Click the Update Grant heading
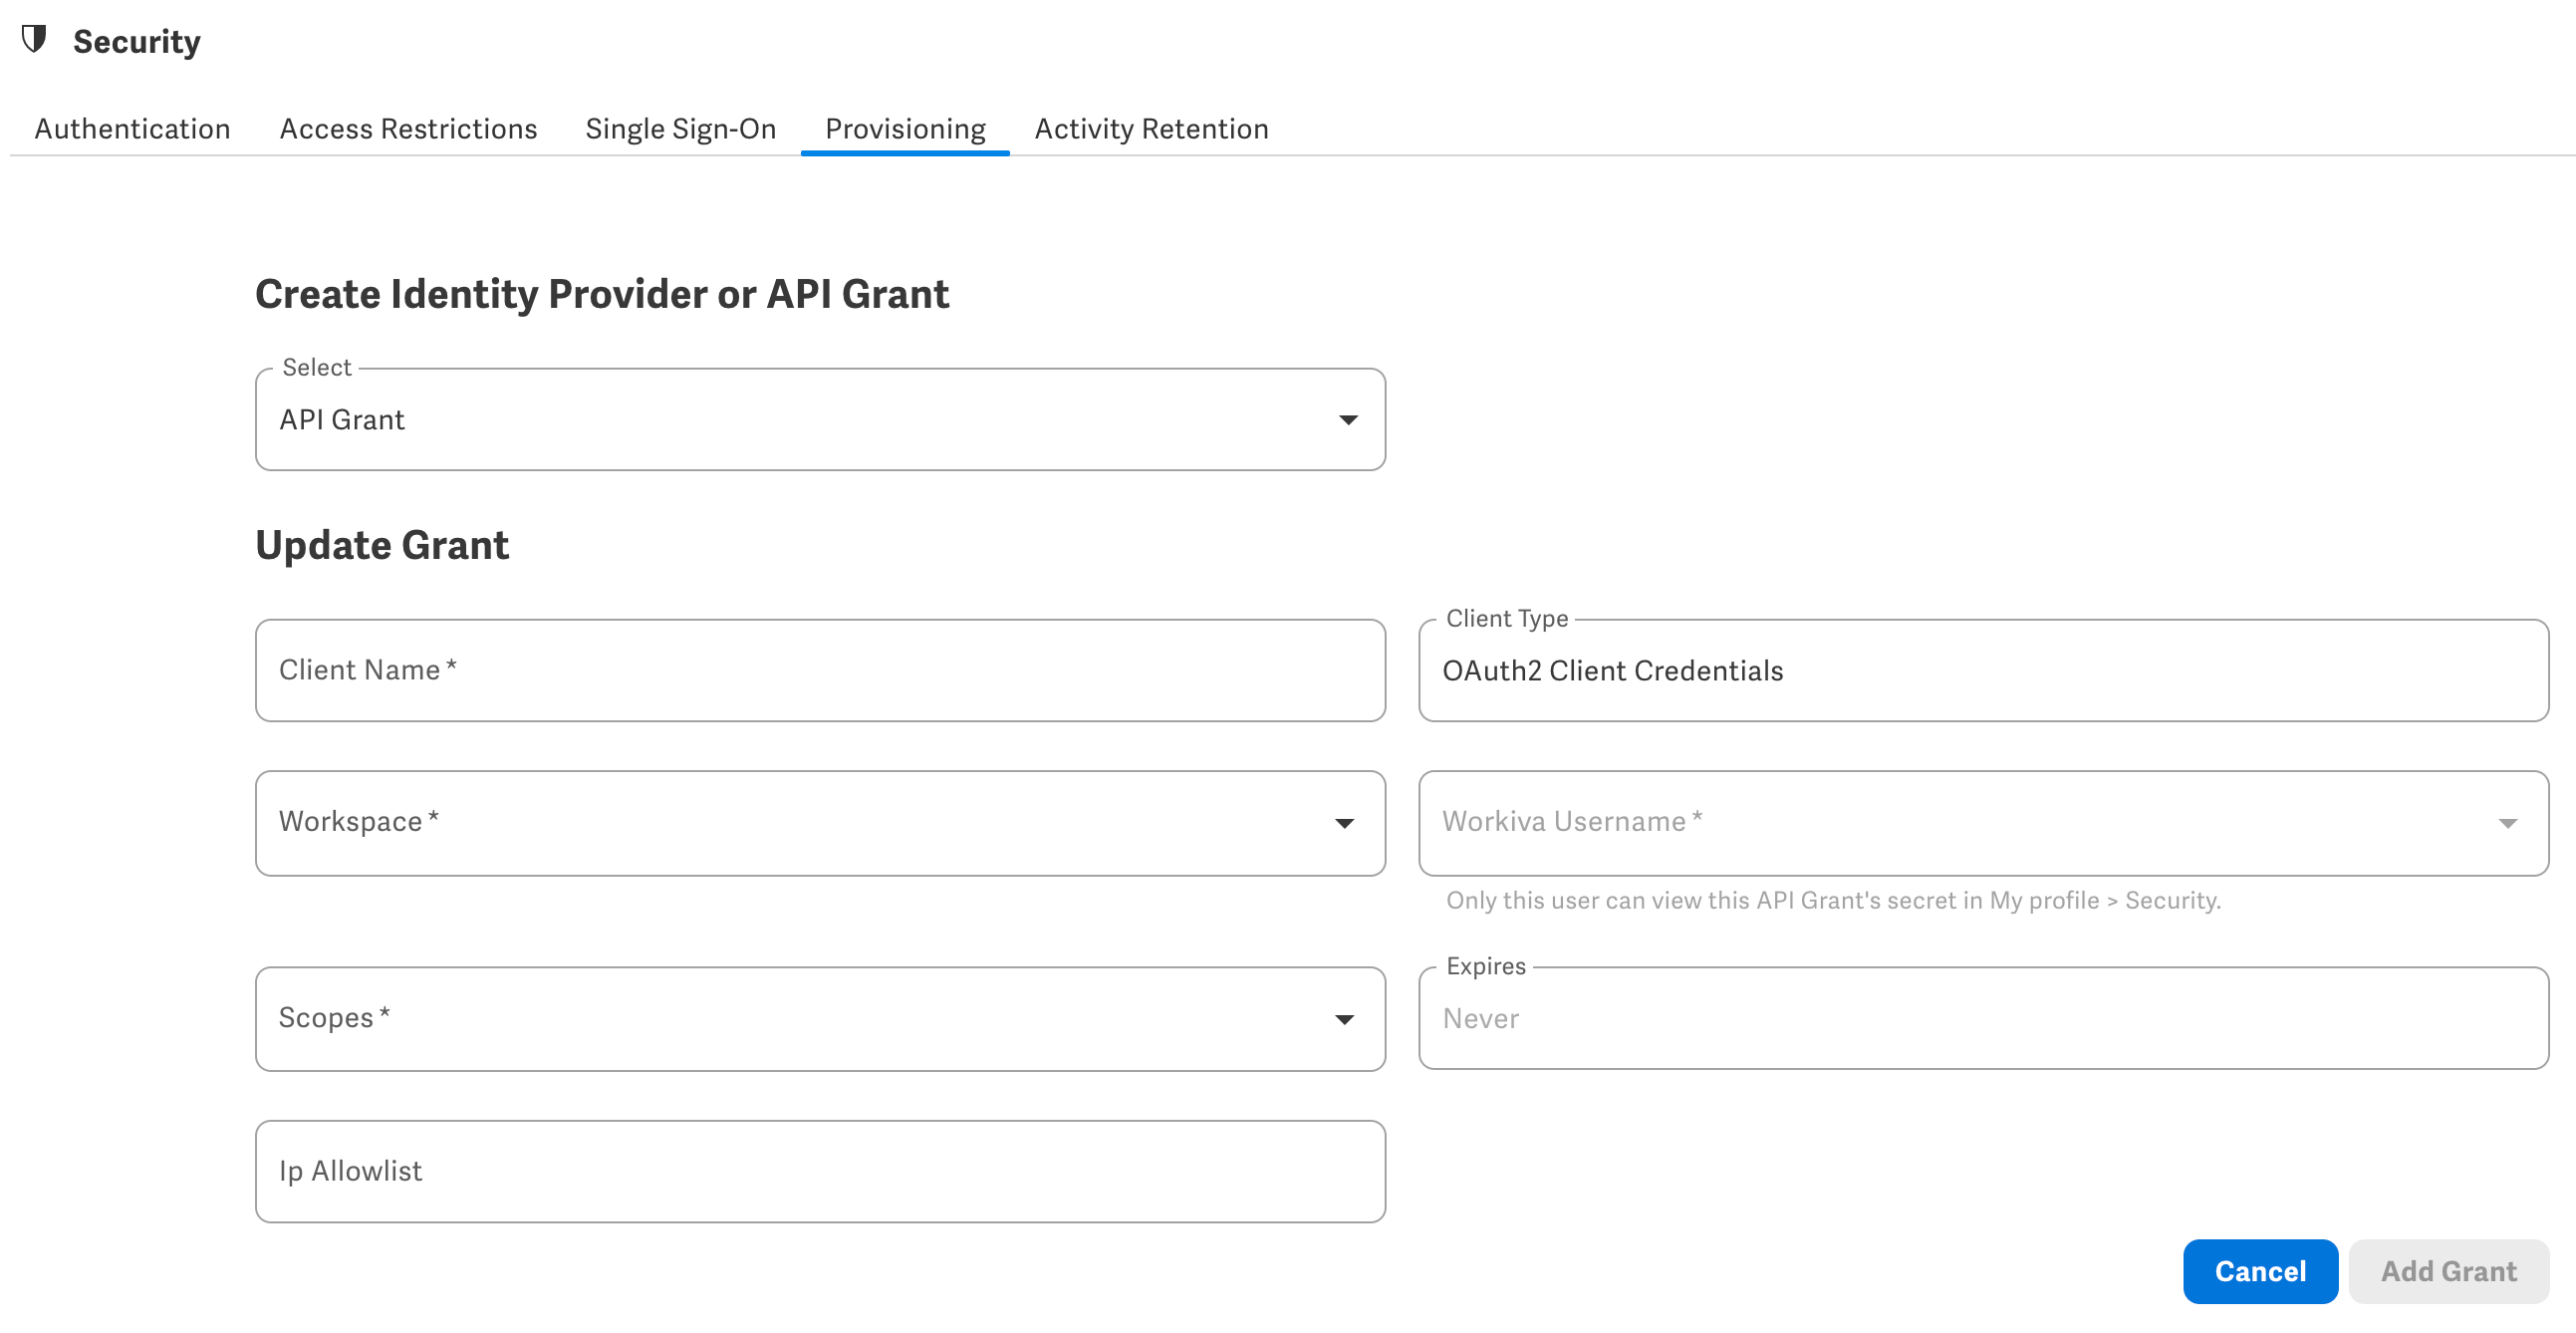Screen dimensions: 2576x1333 click(382, 545)
